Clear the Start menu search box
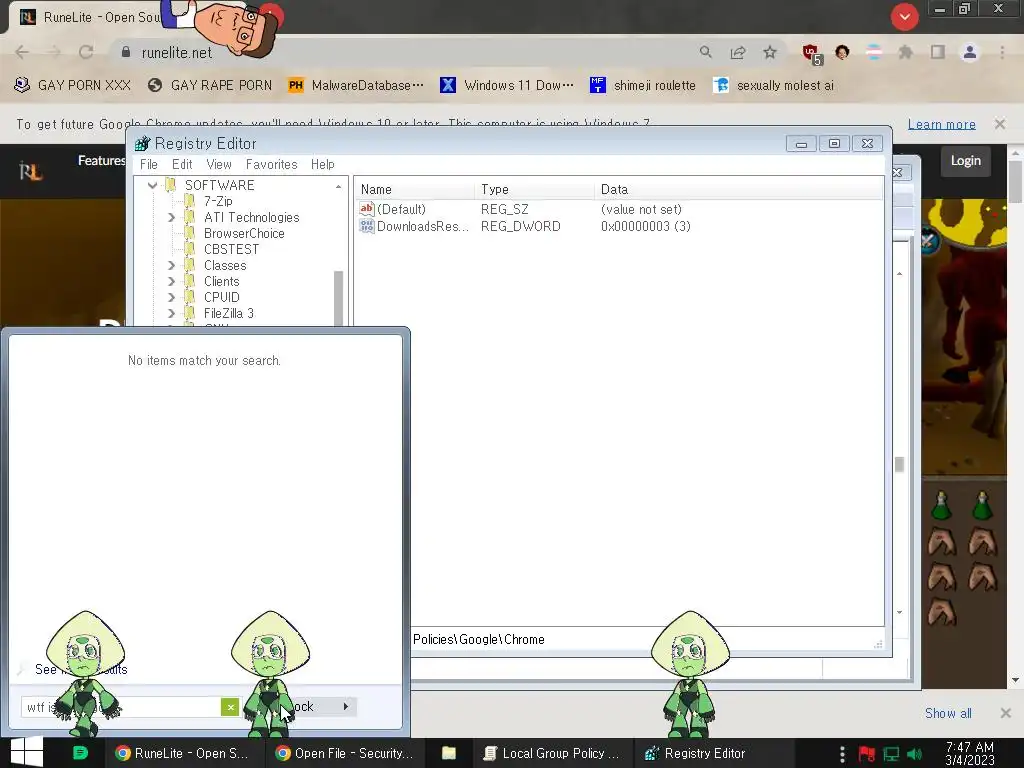This screenshot has height=768, width=1024. pyautogui.click(x=230, y=707)
